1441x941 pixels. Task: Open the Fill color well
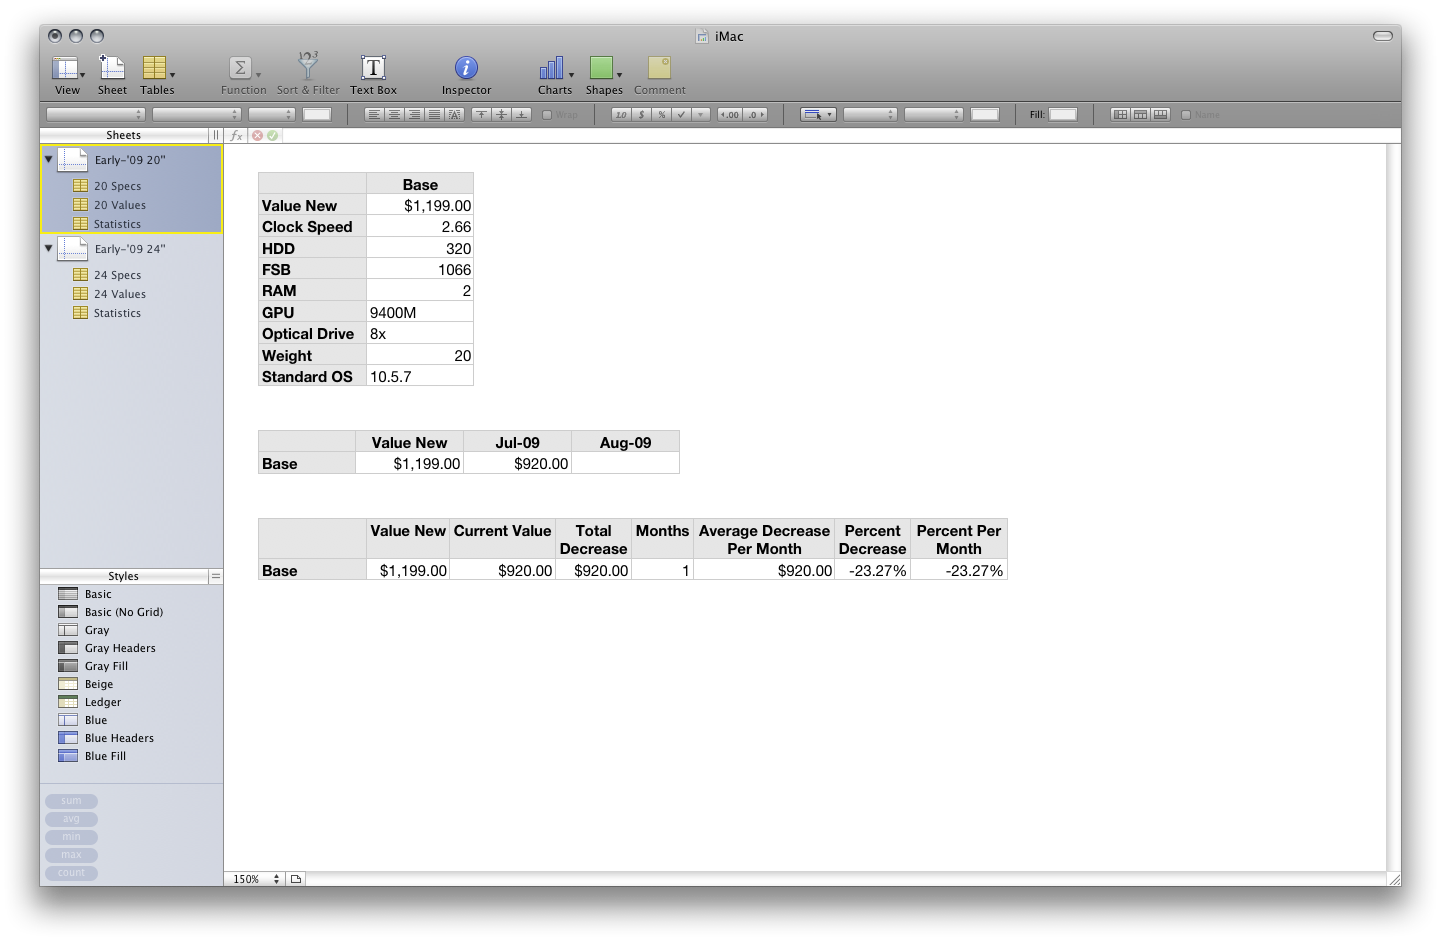(1063, 114)
